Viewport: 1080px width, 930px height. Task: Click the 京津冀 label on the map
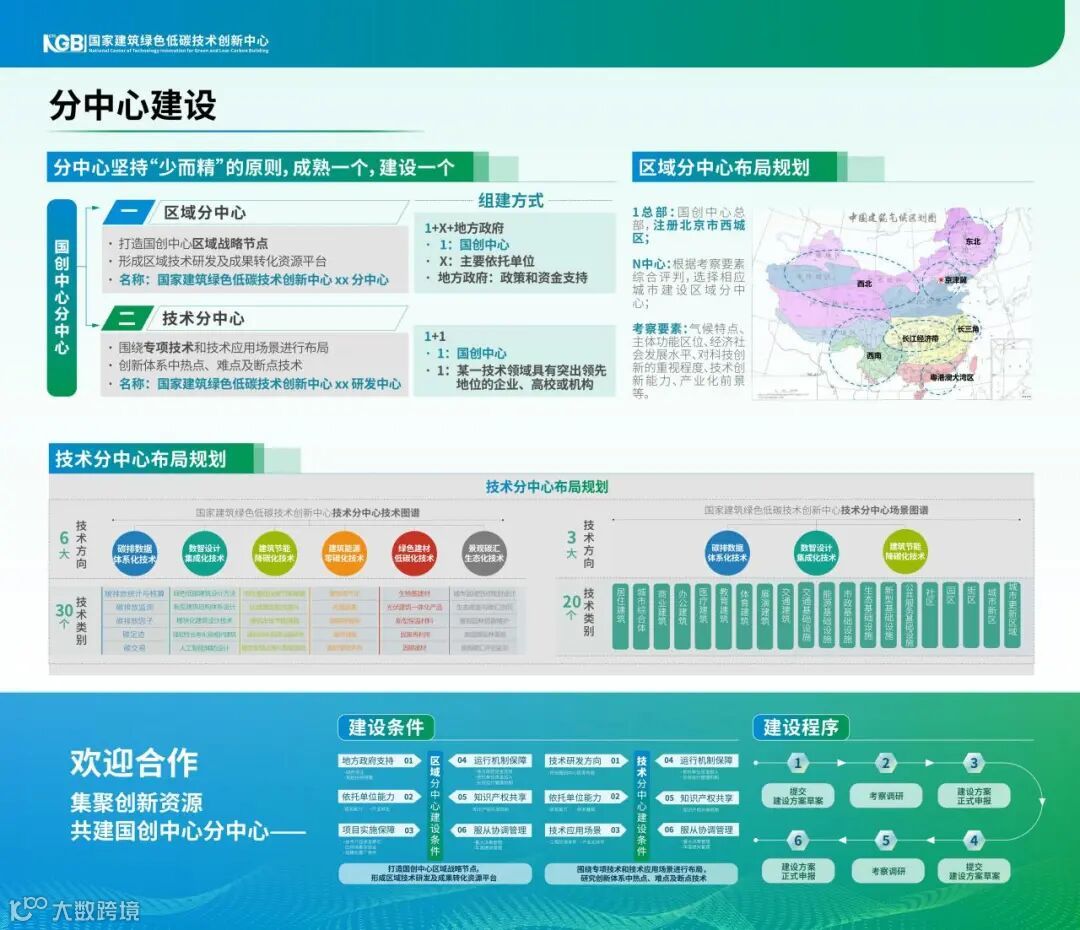pos(956,280)
